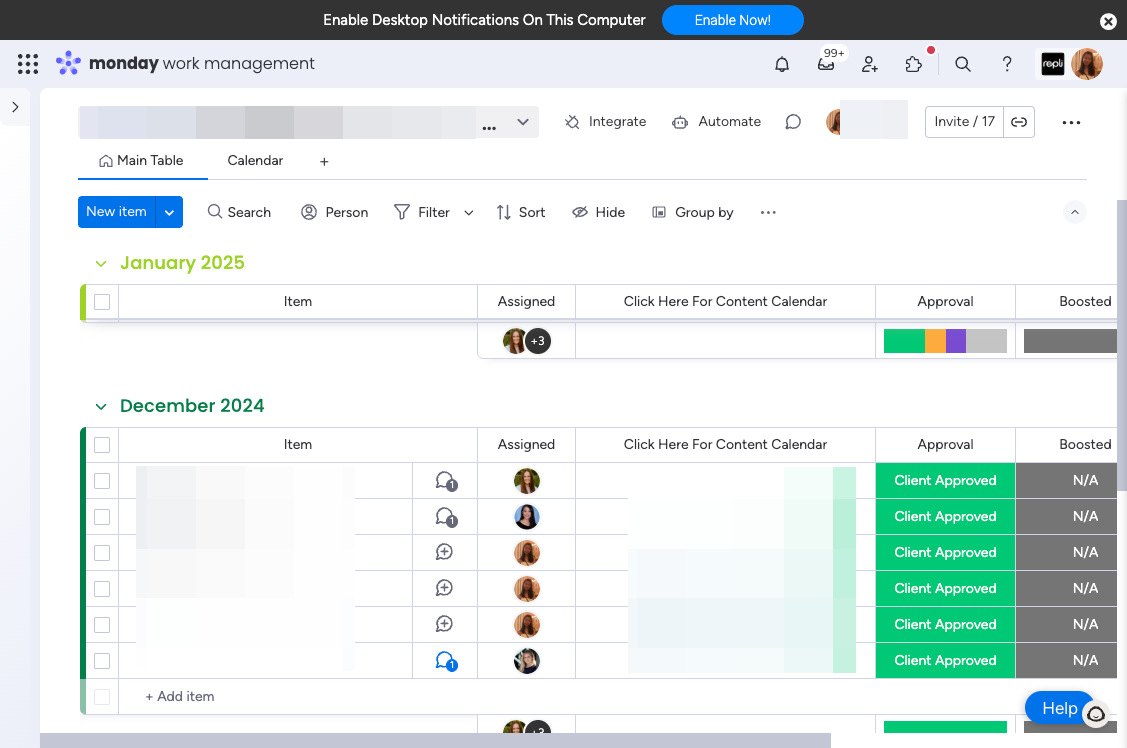Check the sixth December 2024 item row

[x=102, y=660]
